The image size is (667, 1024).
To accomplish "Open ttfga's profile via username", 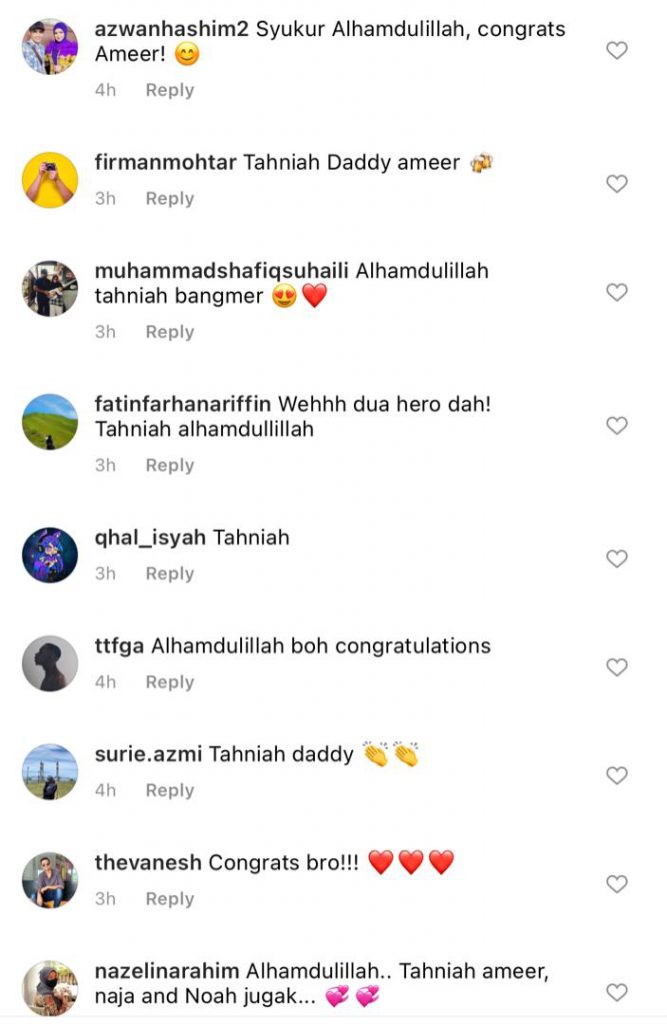I will [119, 646].
